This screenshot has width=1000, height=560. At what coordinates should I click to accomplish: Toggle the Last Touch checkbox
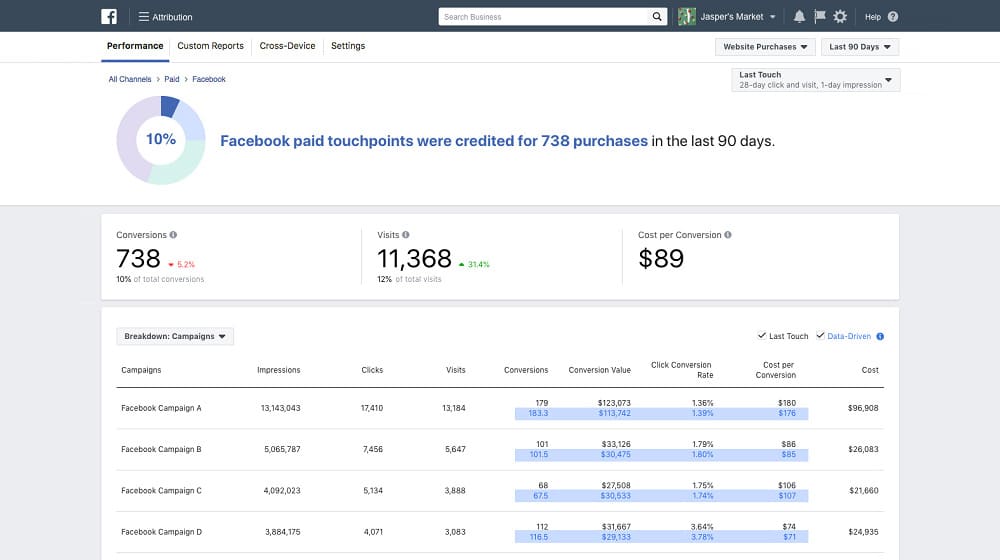[x=761, y=335]
